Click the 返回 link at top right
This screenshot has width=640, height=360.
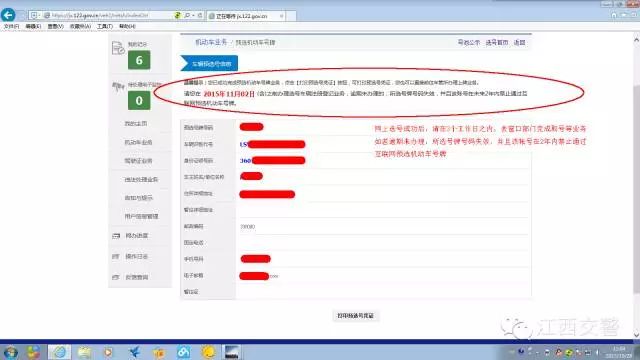pos(520,42)
